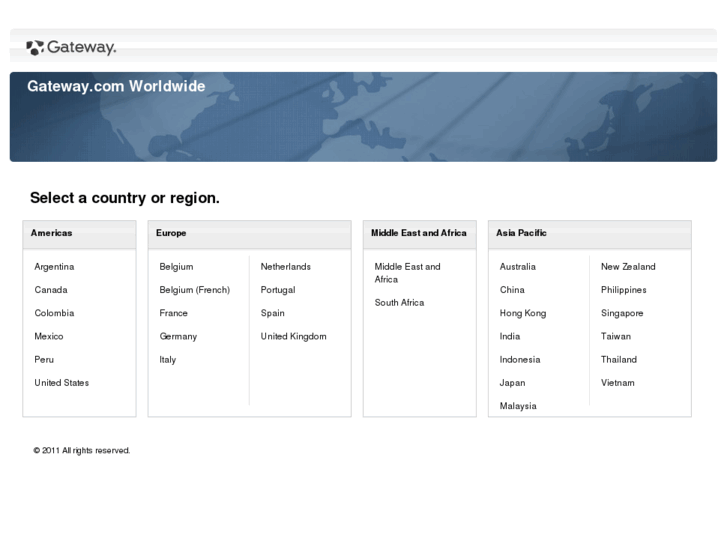Choose Spain
The width and height of the screenshot is (727, 545).
[x=273, y=313]
